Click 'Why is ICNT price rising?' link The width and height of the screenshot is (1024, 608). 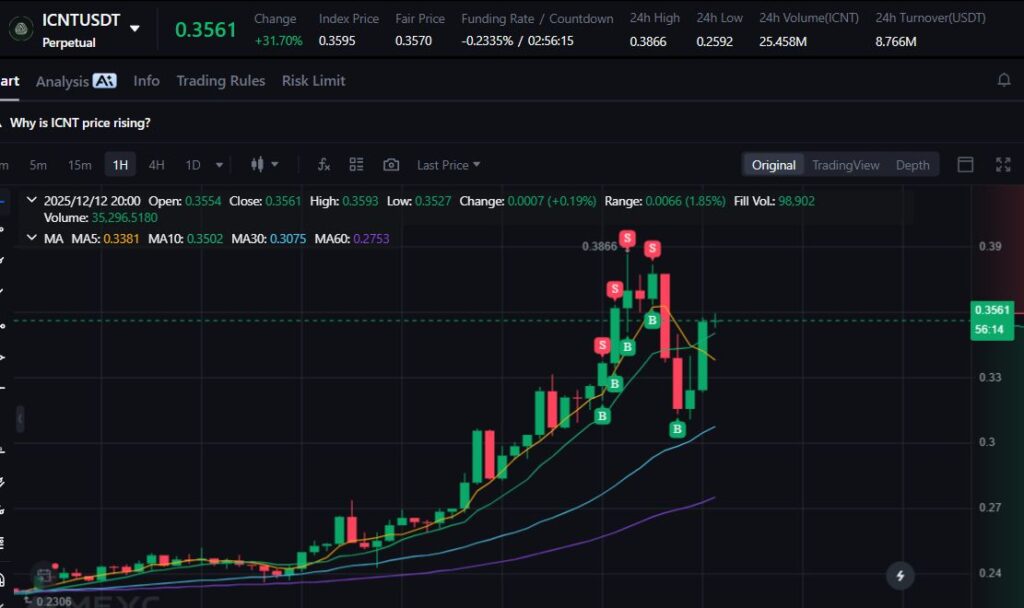80,123
